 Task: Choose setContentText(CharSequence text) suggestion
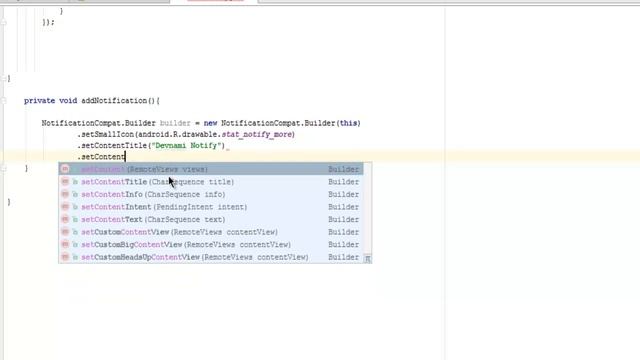211,220
